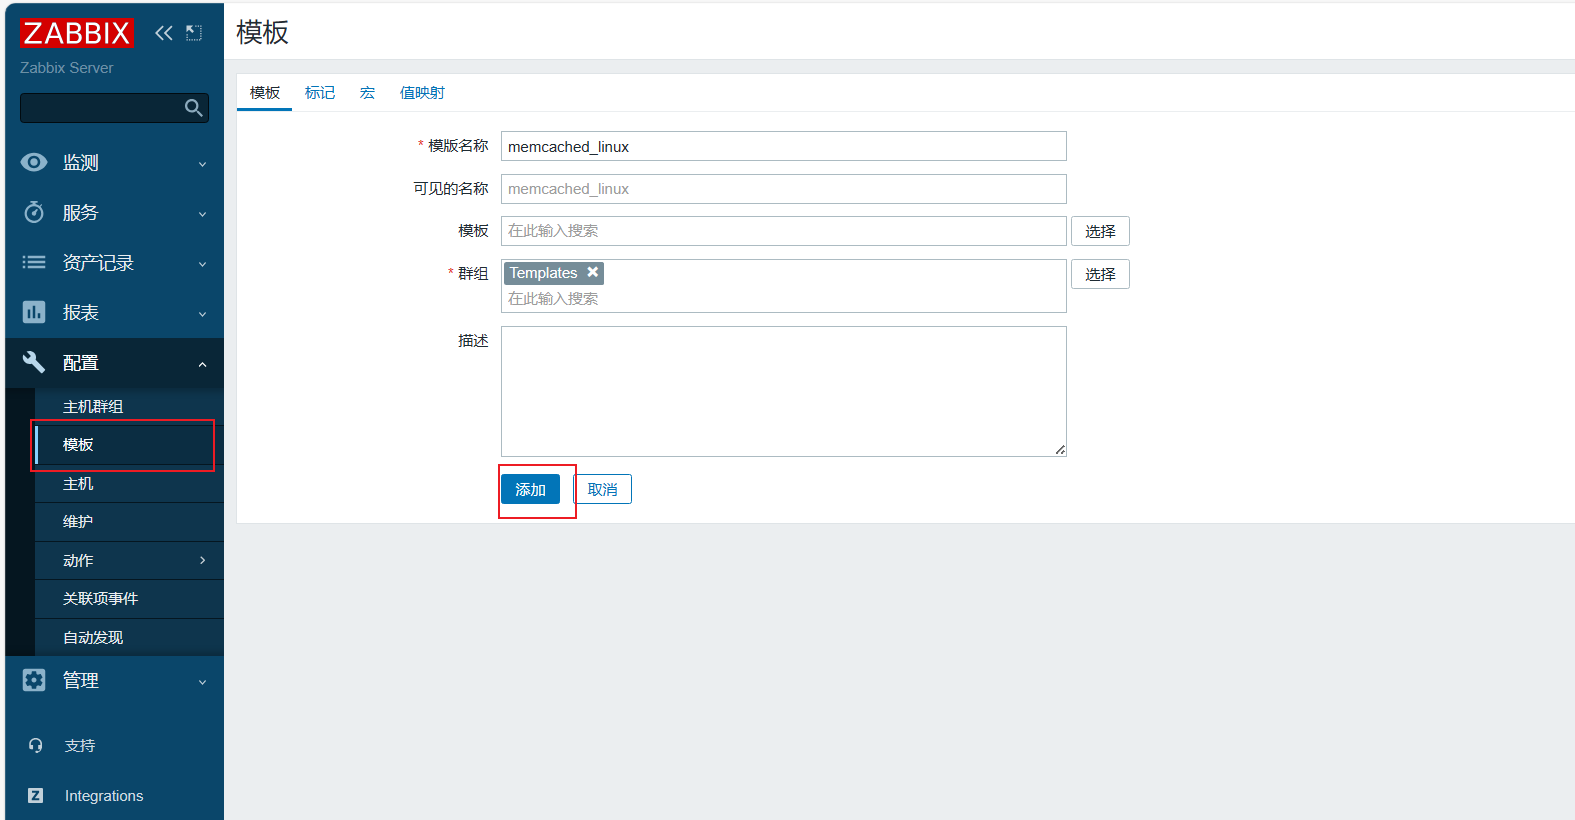Viewport: 1575px width, 820px height.
Task: Click the sidebar hide (kiosk) icon
Action: tap(194, 33)
